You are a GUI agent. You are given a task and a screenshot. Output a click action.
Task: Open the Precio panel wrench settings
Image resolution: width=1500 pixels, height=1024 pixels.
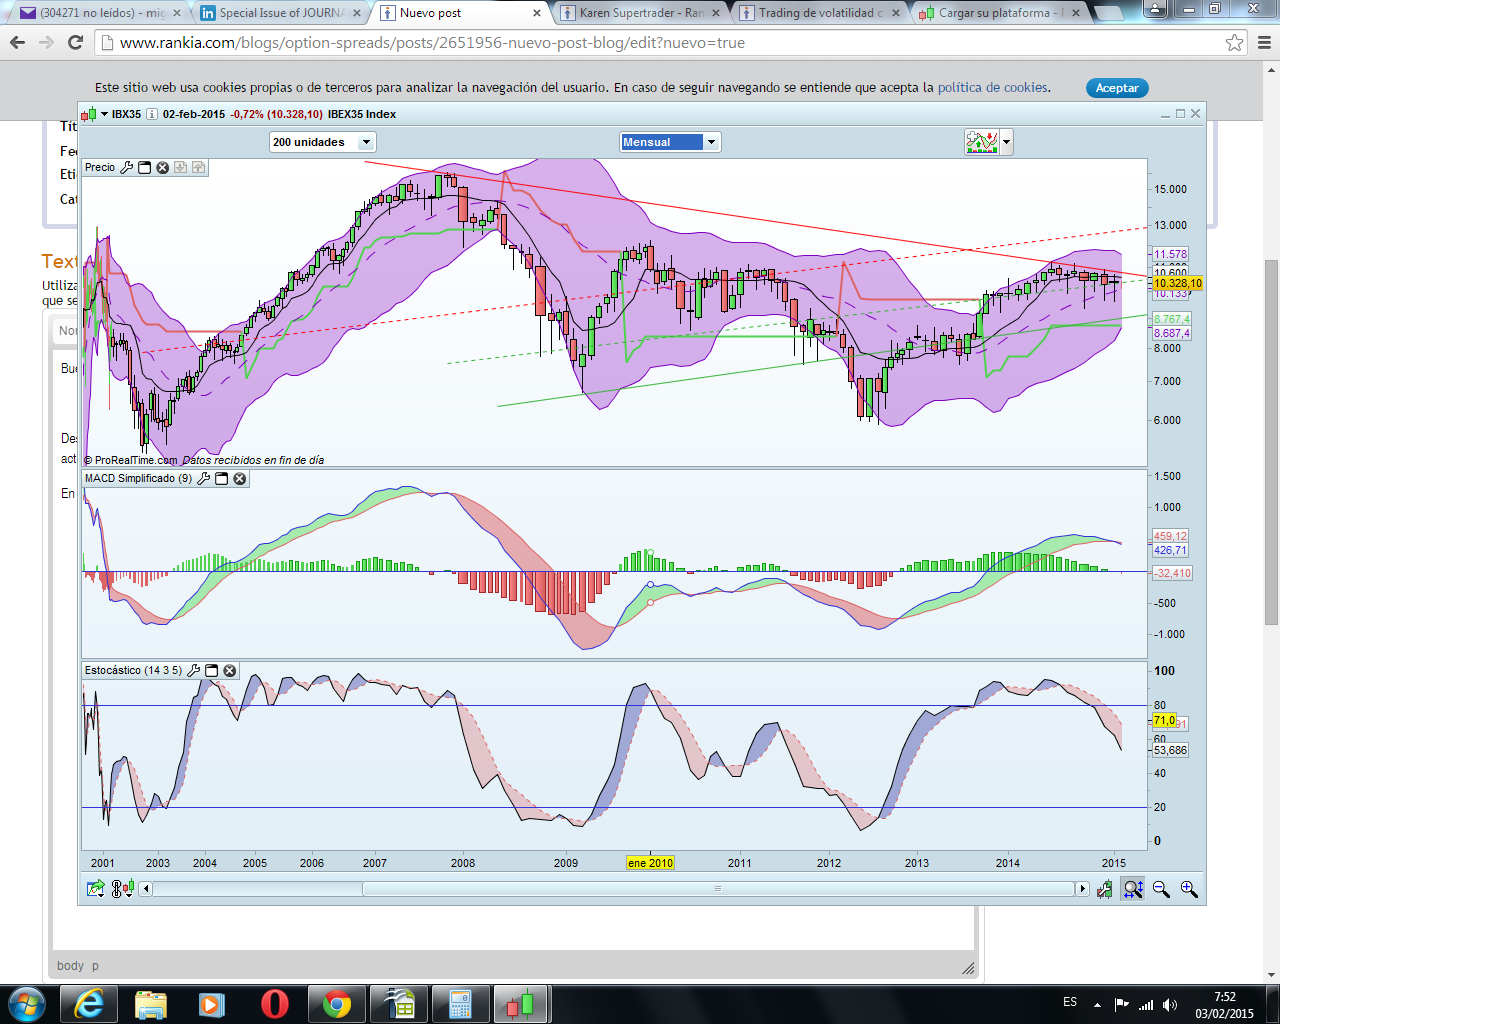click(x=127, y=168)
